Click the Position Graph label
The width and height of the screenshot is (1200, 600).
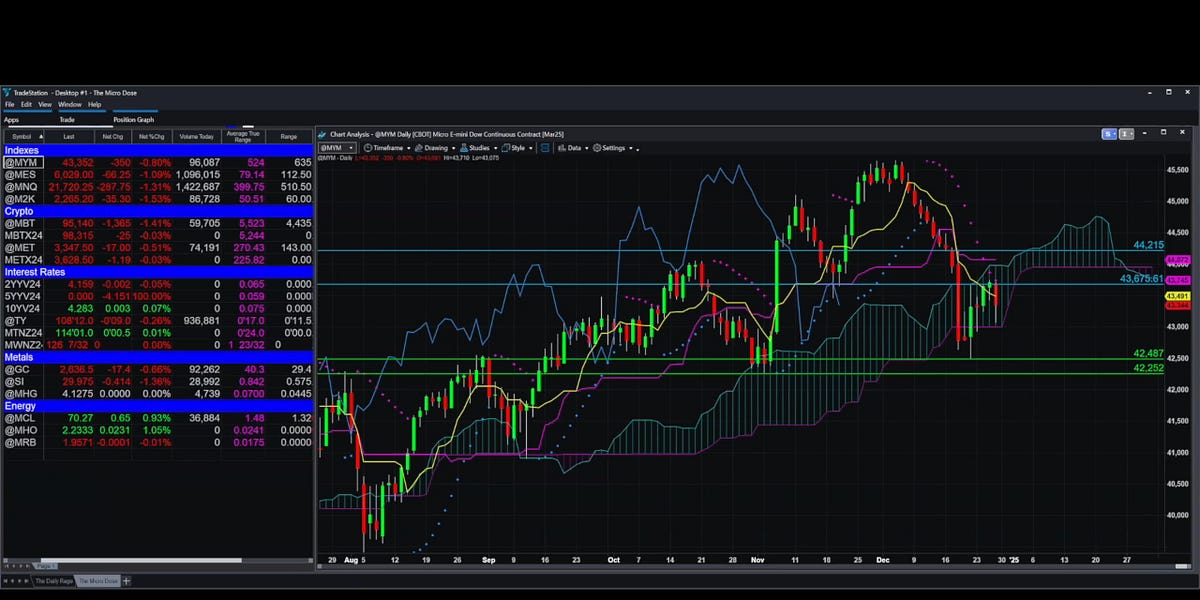coord(133,119)
